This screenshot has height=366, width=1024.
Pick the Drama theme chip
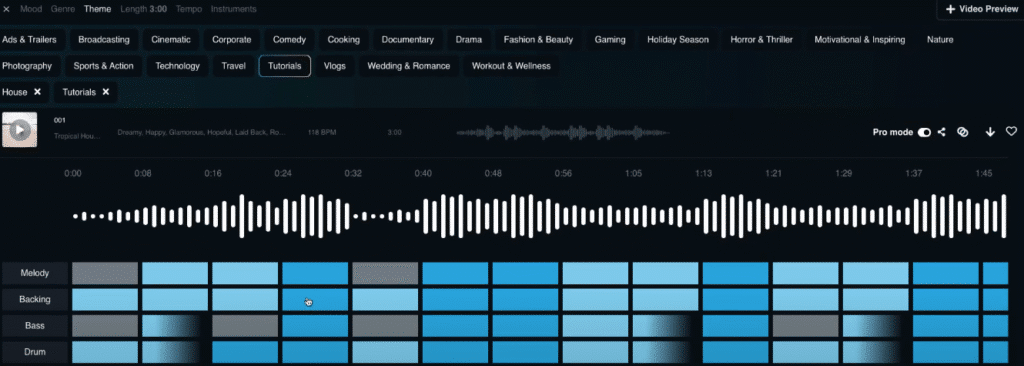(x=469, y=39)
